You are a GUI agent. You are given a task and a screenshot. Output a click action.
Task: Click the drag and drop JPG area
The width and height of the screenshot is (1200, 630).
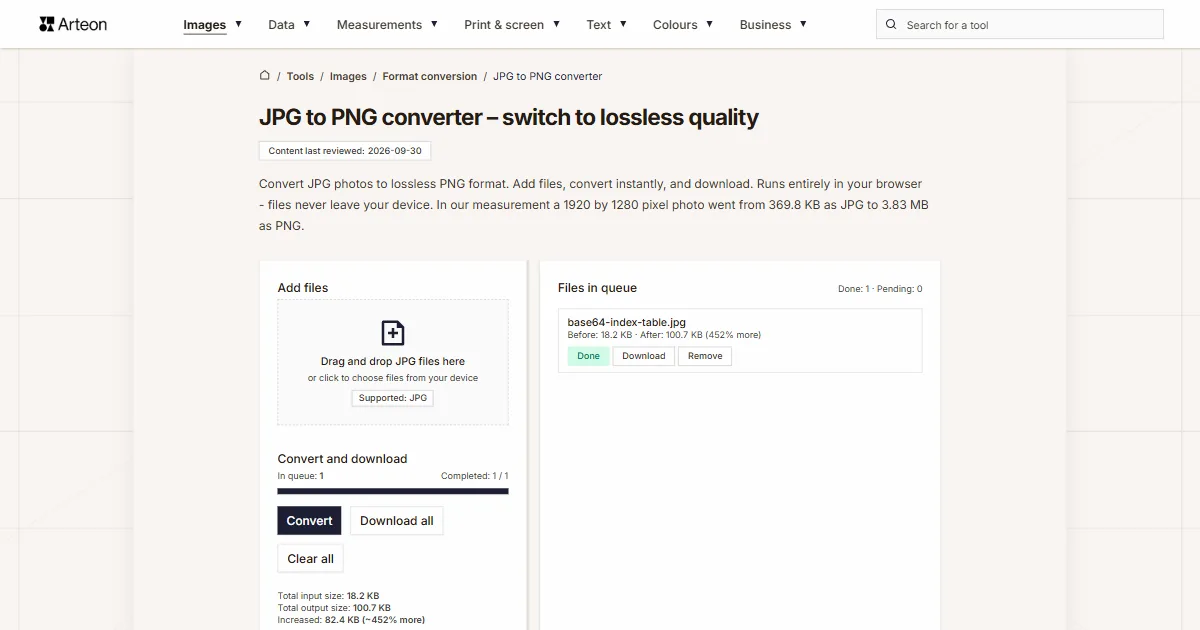[393, 362]
